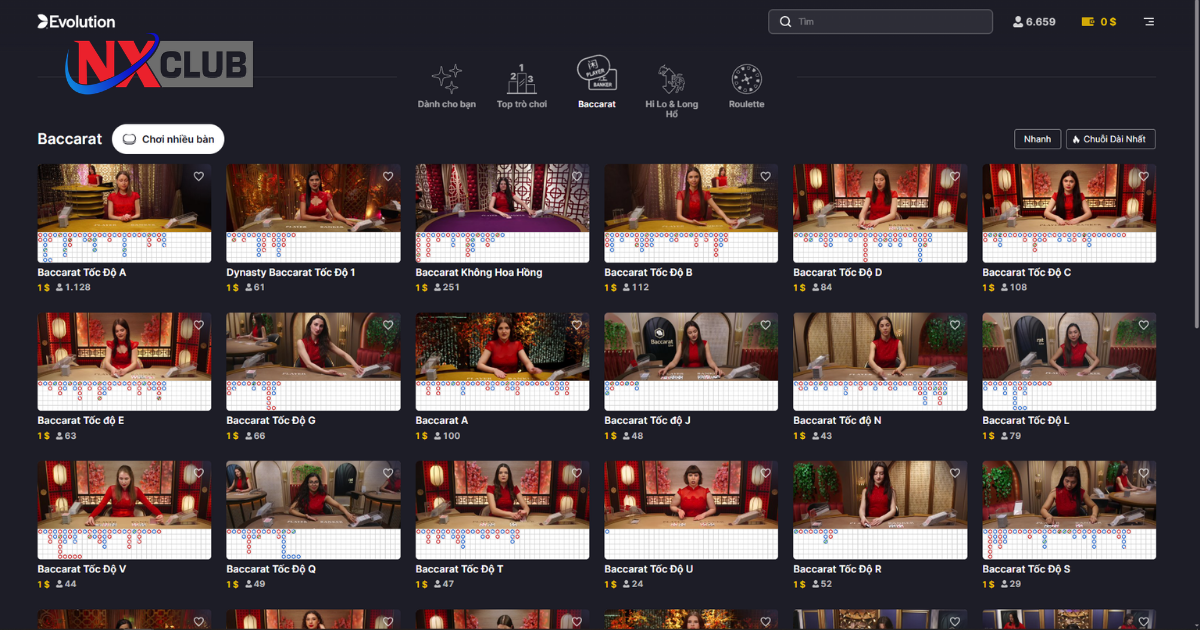Favorite Baccarat Tốc Độ V heart icon
Viewport: 1200px width, 630px height.
[x=199, y=473]
